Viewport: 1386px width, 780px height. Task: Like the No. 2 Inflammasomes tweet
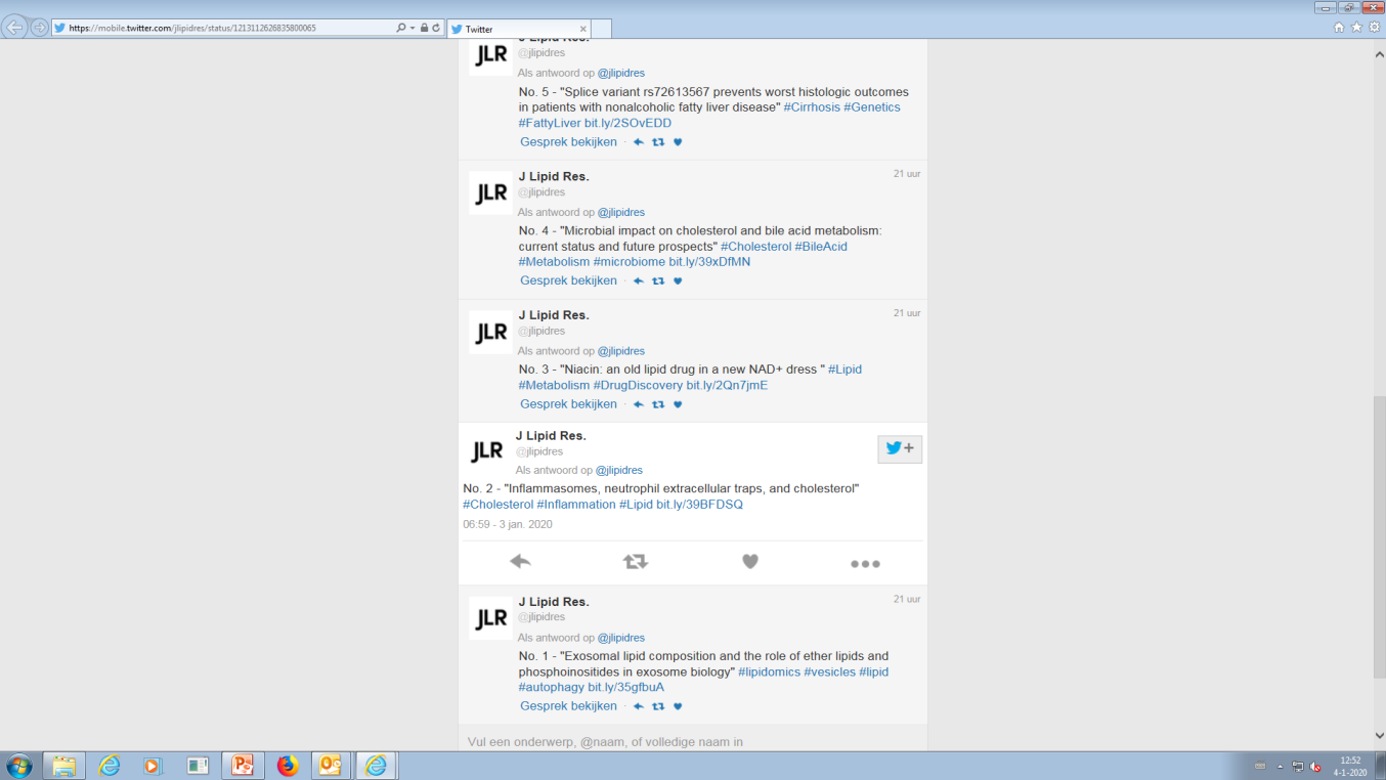tap(750, 562)
